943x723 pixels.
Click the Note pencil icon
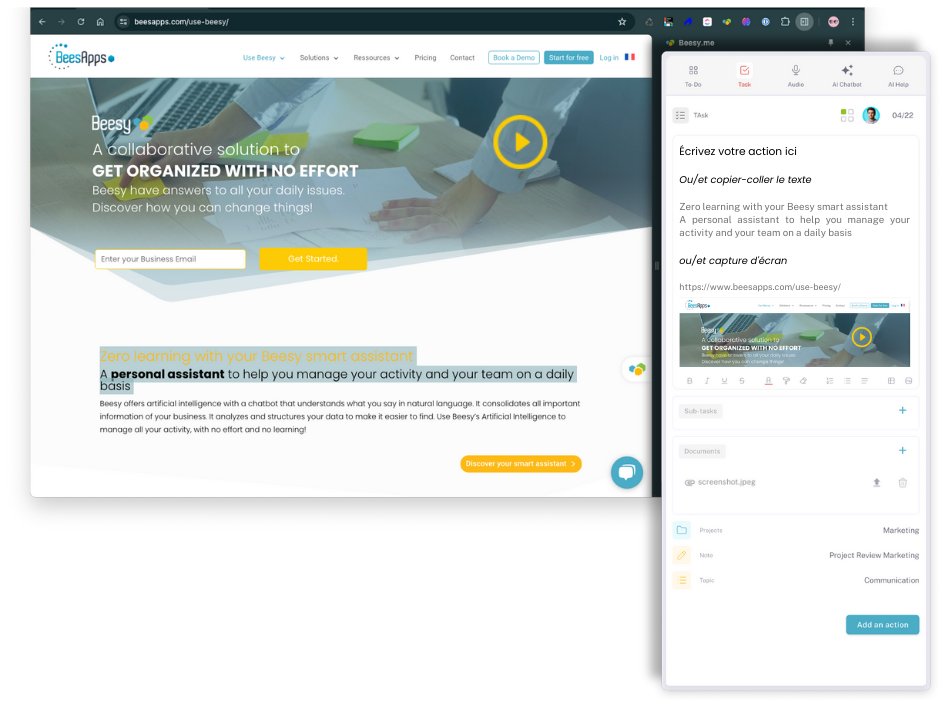pos(681,555)
